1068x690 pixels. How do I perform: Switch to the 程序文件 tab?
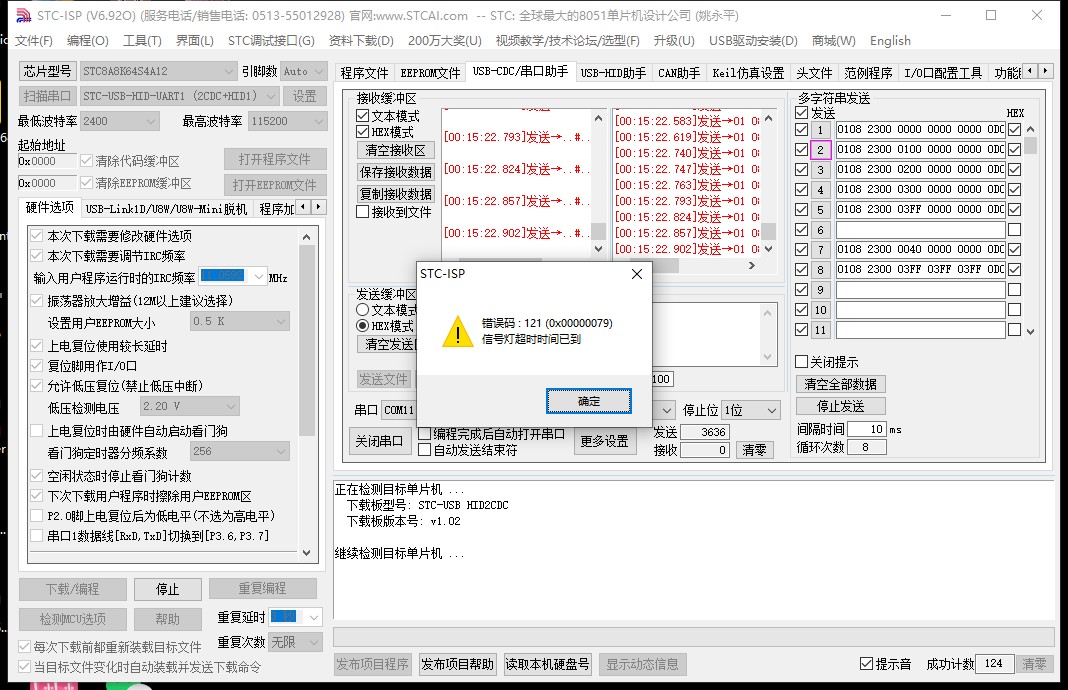[364, 73]
